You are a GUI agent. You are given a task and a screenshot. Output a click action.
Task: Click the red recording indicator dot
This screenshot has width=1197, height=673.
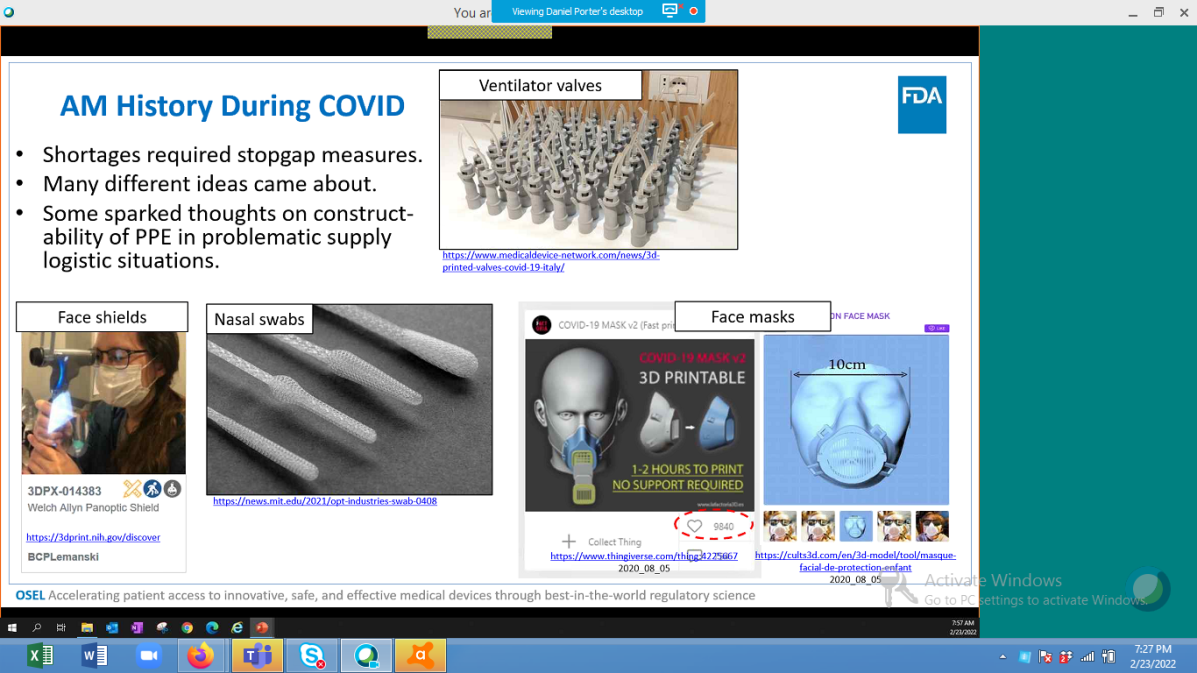tap(693, 11)
